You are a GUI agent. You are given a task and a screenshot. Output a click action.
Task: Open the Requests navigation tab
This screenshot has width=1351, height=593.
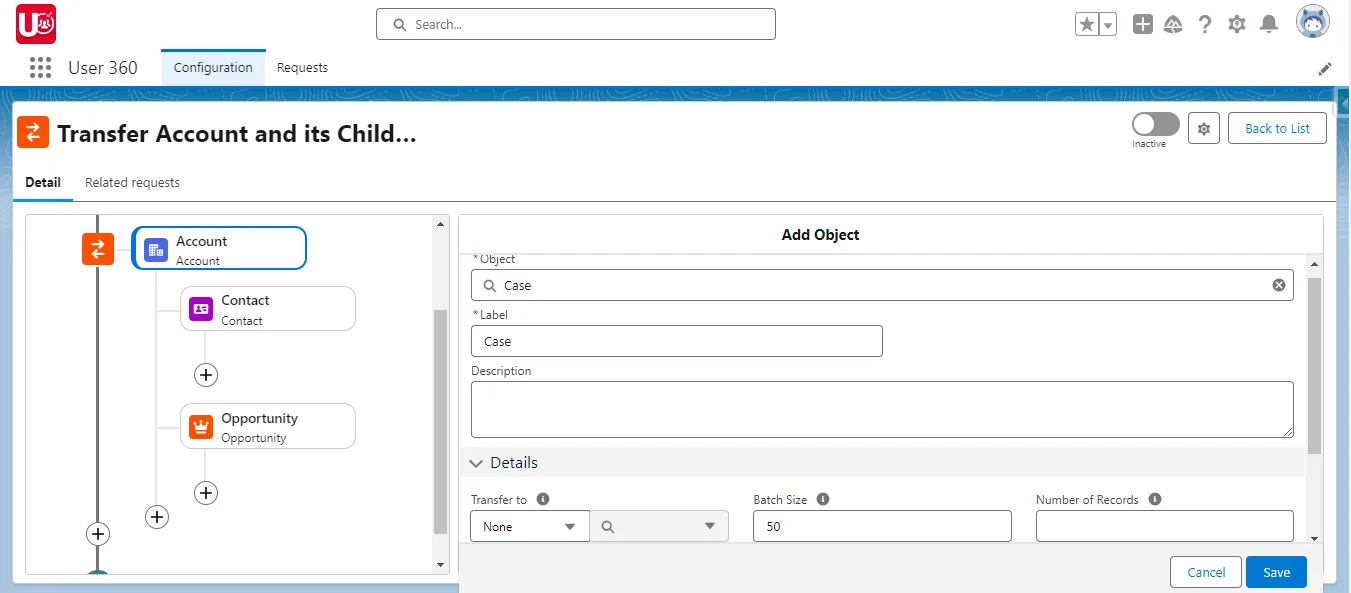(x=302, y=67)
